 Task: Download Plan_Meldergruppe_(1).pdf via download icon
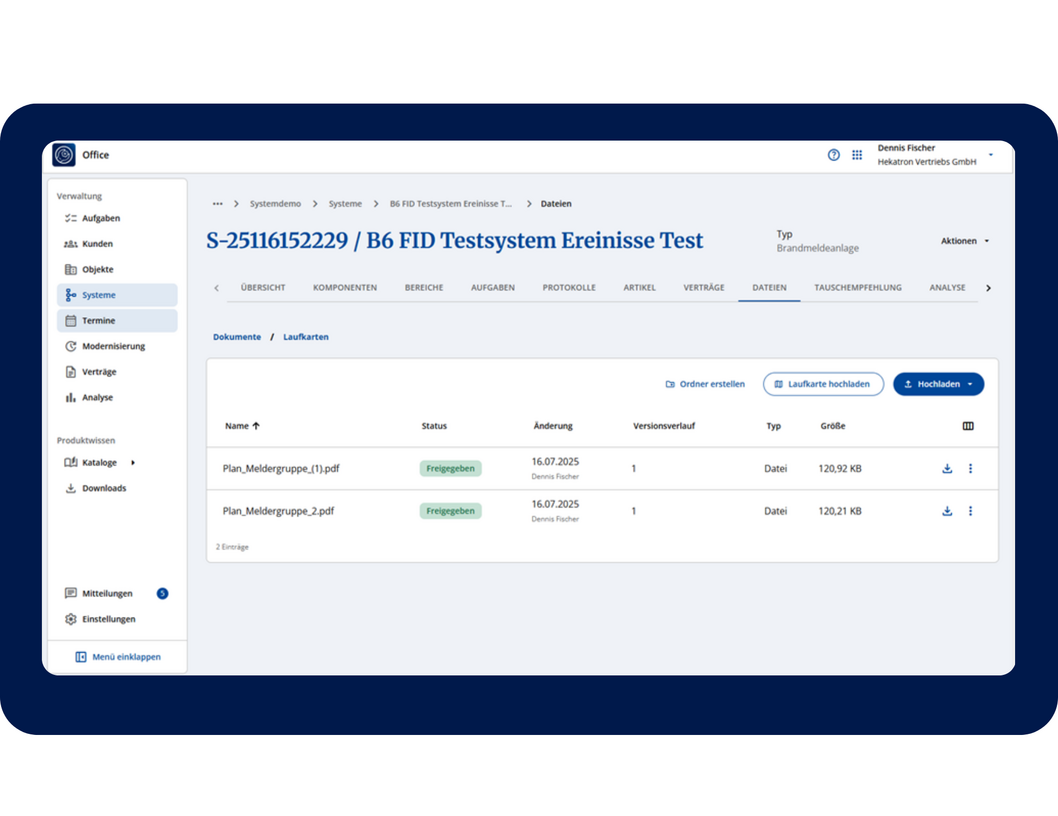pyautogui.click(x=947, y=468)
